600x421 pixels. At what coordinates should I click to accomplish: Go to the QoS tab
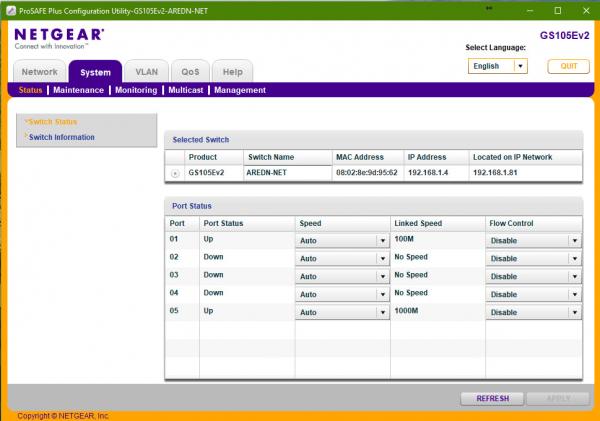pos(190,72)
